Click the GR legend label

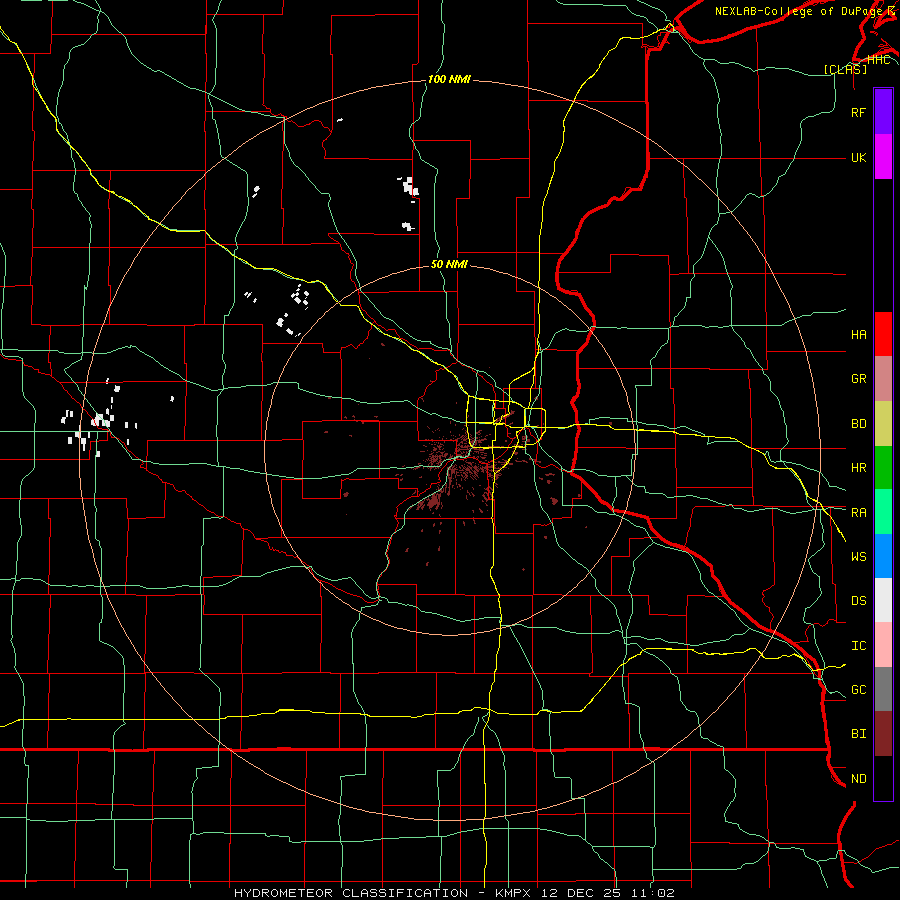[x=858, y=379]
